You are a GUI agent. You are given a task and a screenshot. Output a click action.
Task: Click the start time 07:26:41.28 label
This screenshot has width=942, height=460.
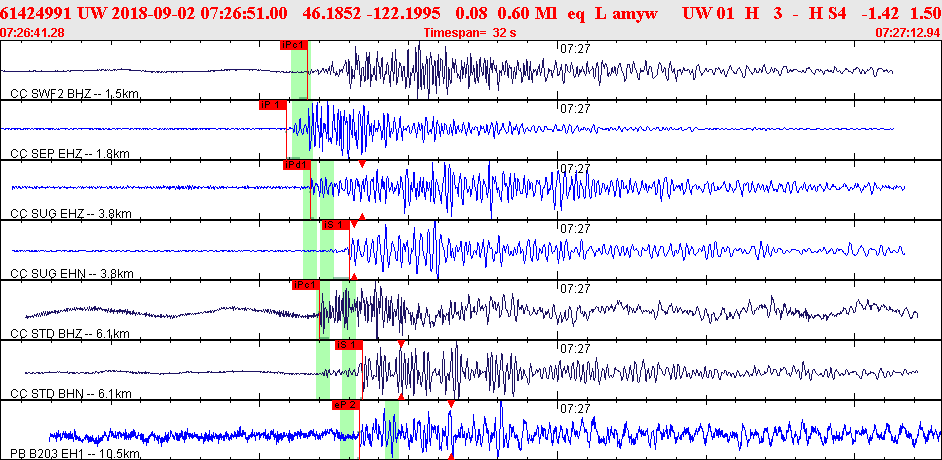33,32
